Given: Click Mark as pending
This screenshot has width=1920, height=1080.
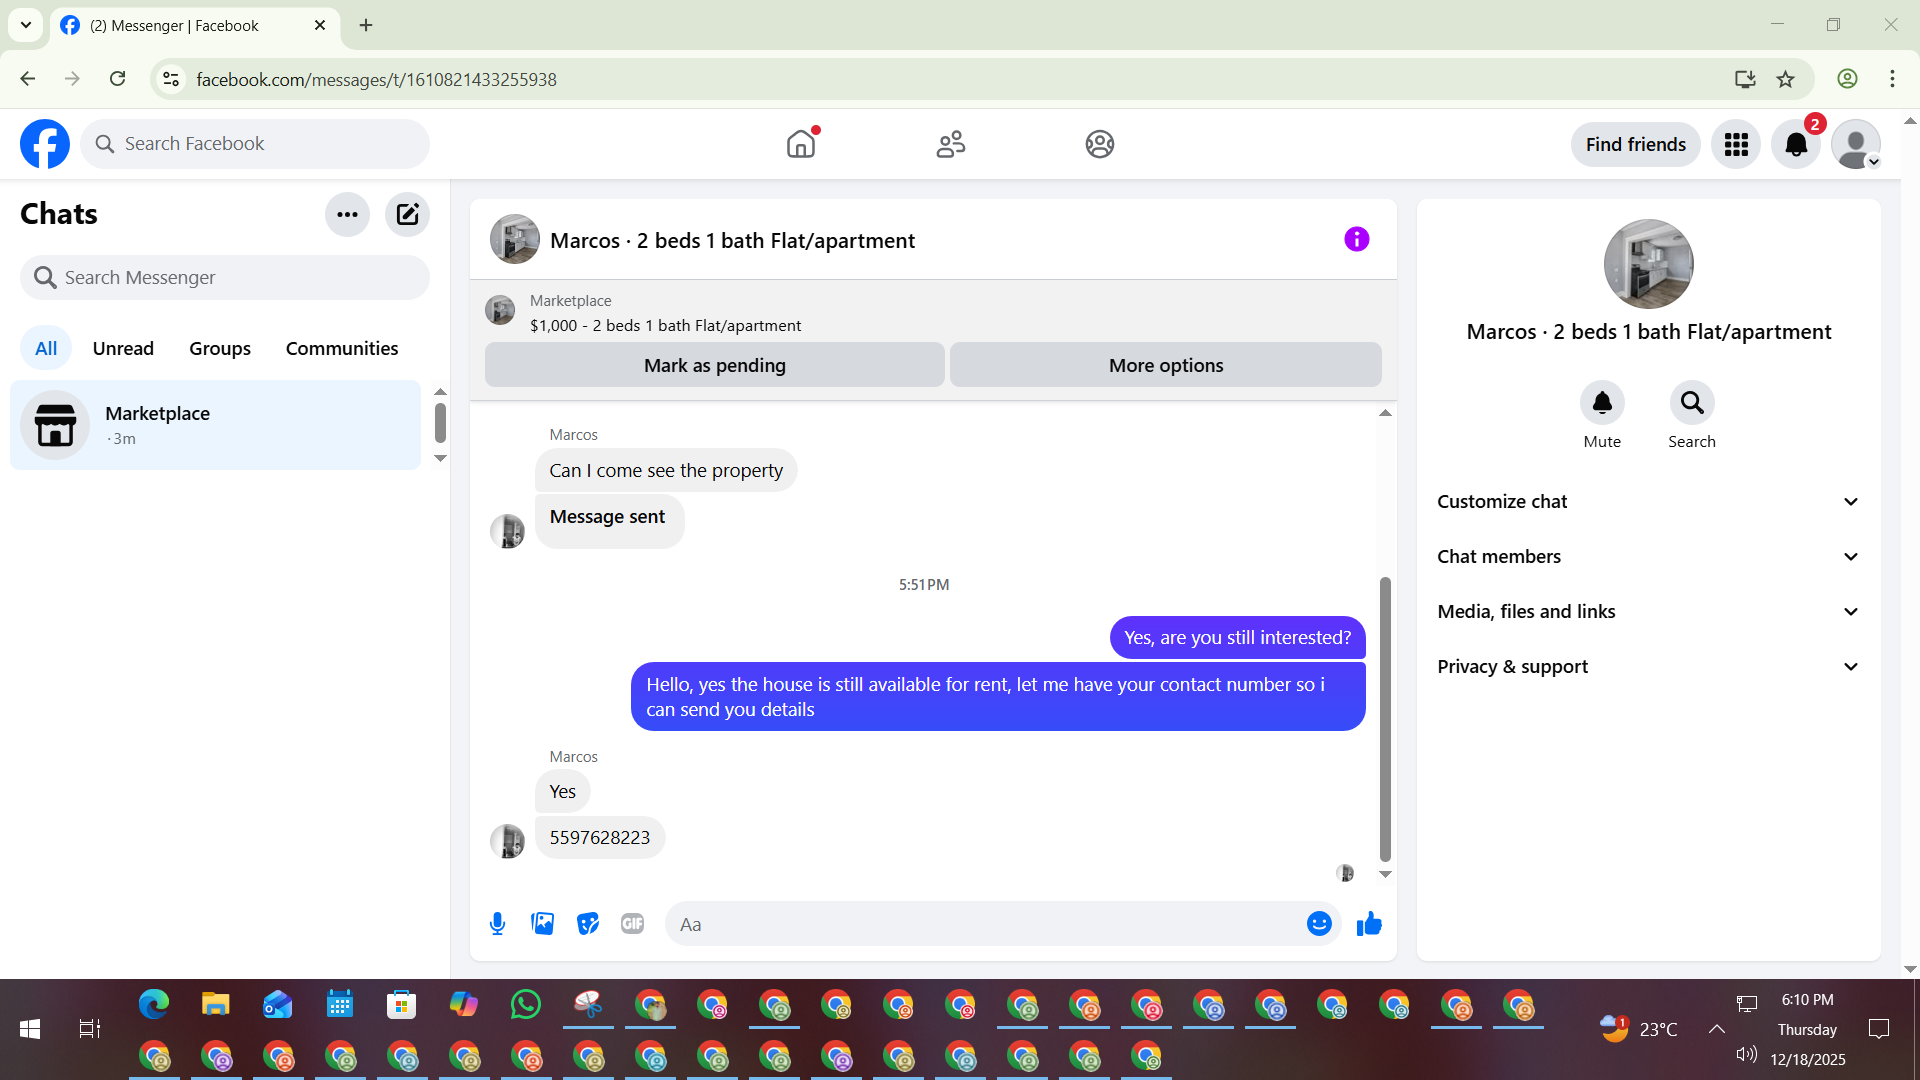Looking at the screenshot, I should [715, 365].
